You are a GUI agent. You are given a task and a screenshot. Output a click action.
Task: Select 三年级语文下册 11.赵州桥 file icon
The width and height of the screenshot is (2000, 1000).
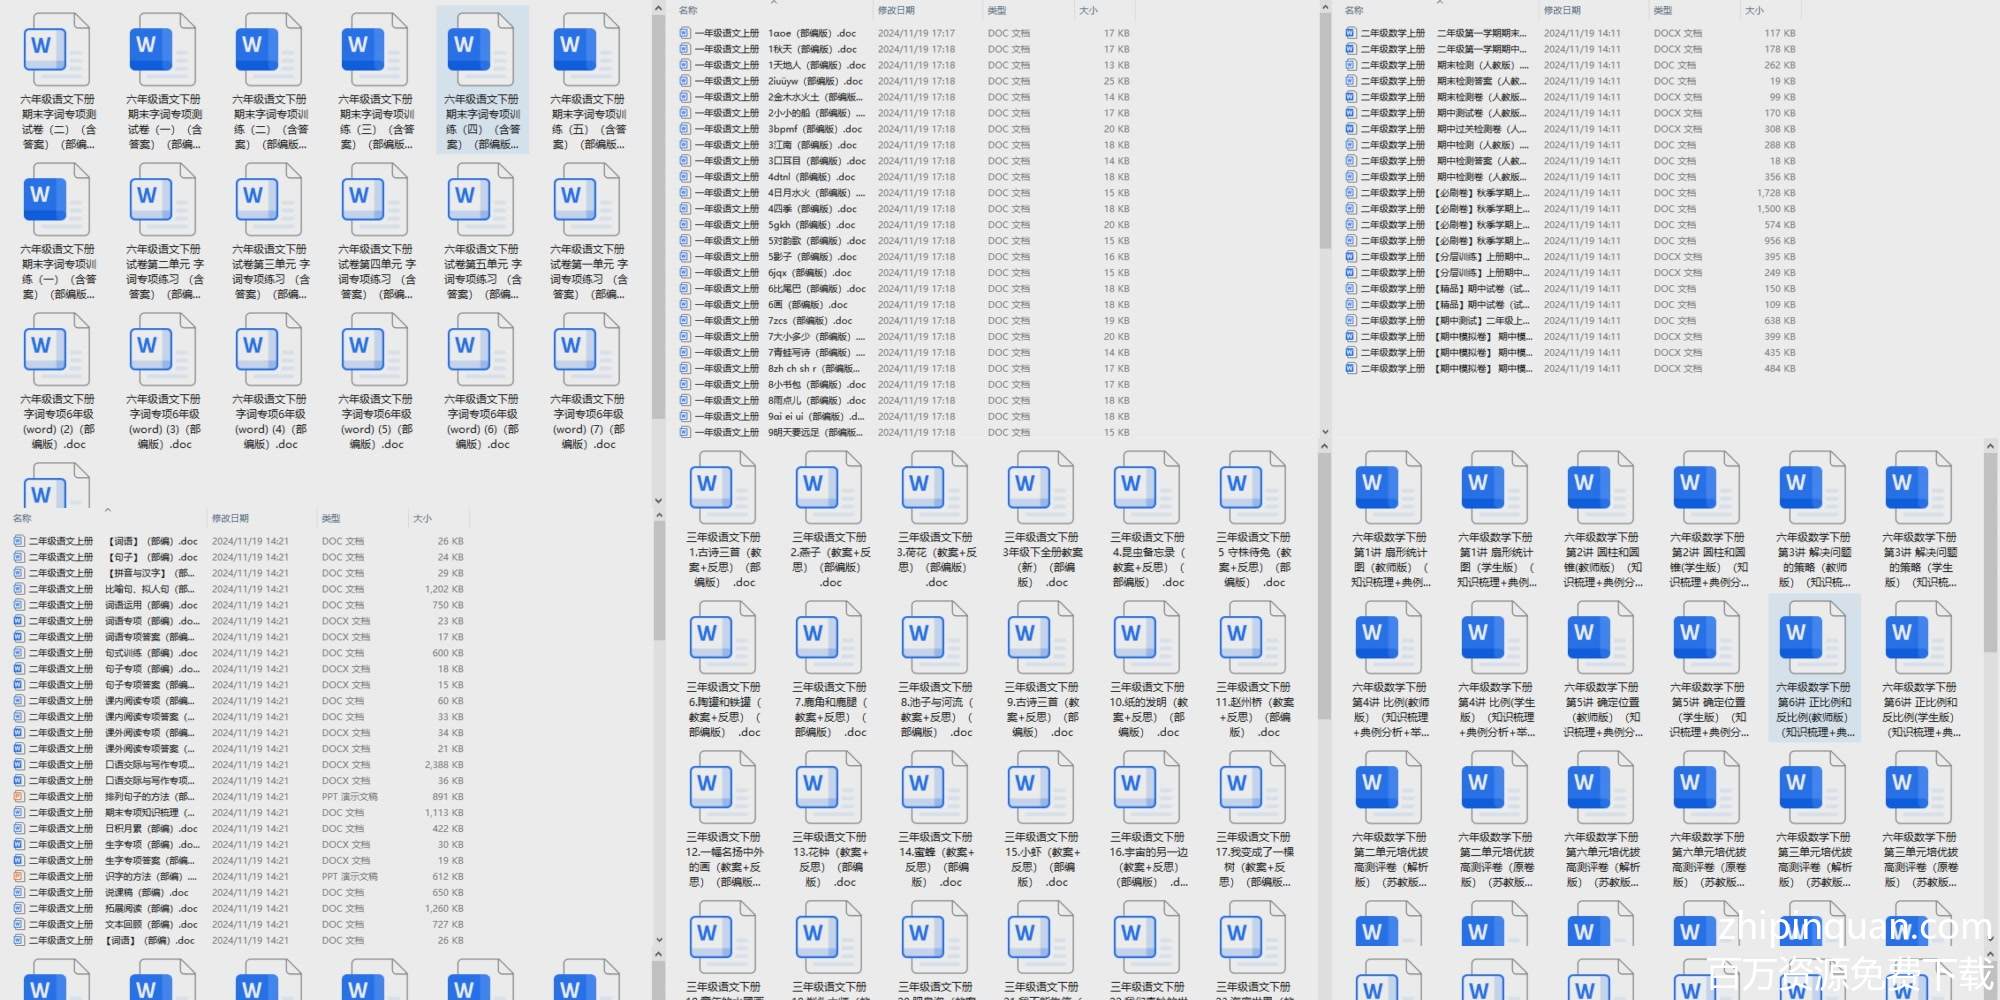coord(1253,637)
